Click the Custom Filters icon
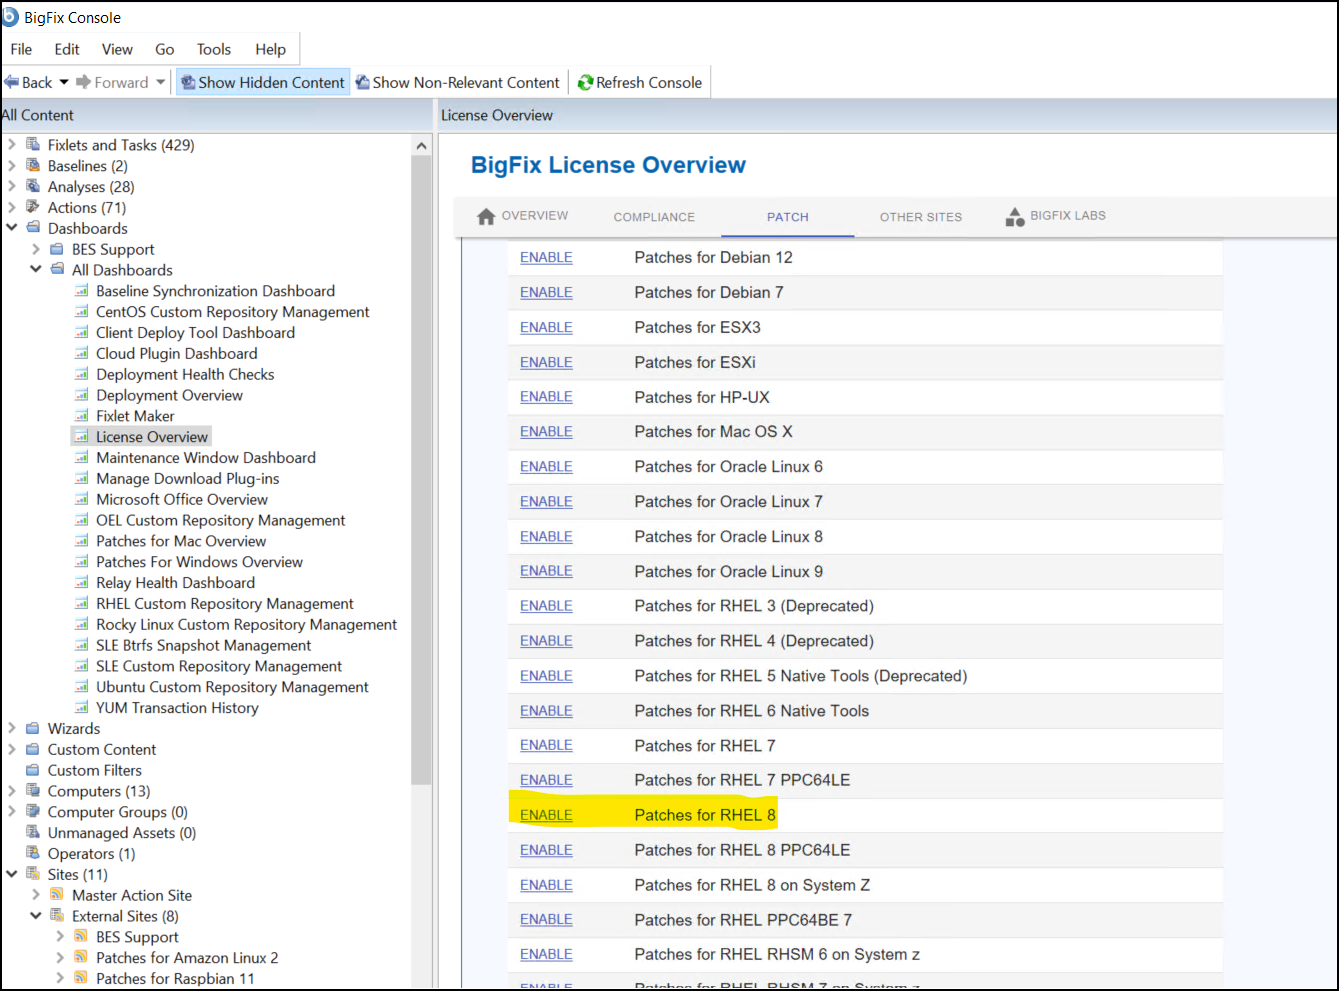 [34, 770]
